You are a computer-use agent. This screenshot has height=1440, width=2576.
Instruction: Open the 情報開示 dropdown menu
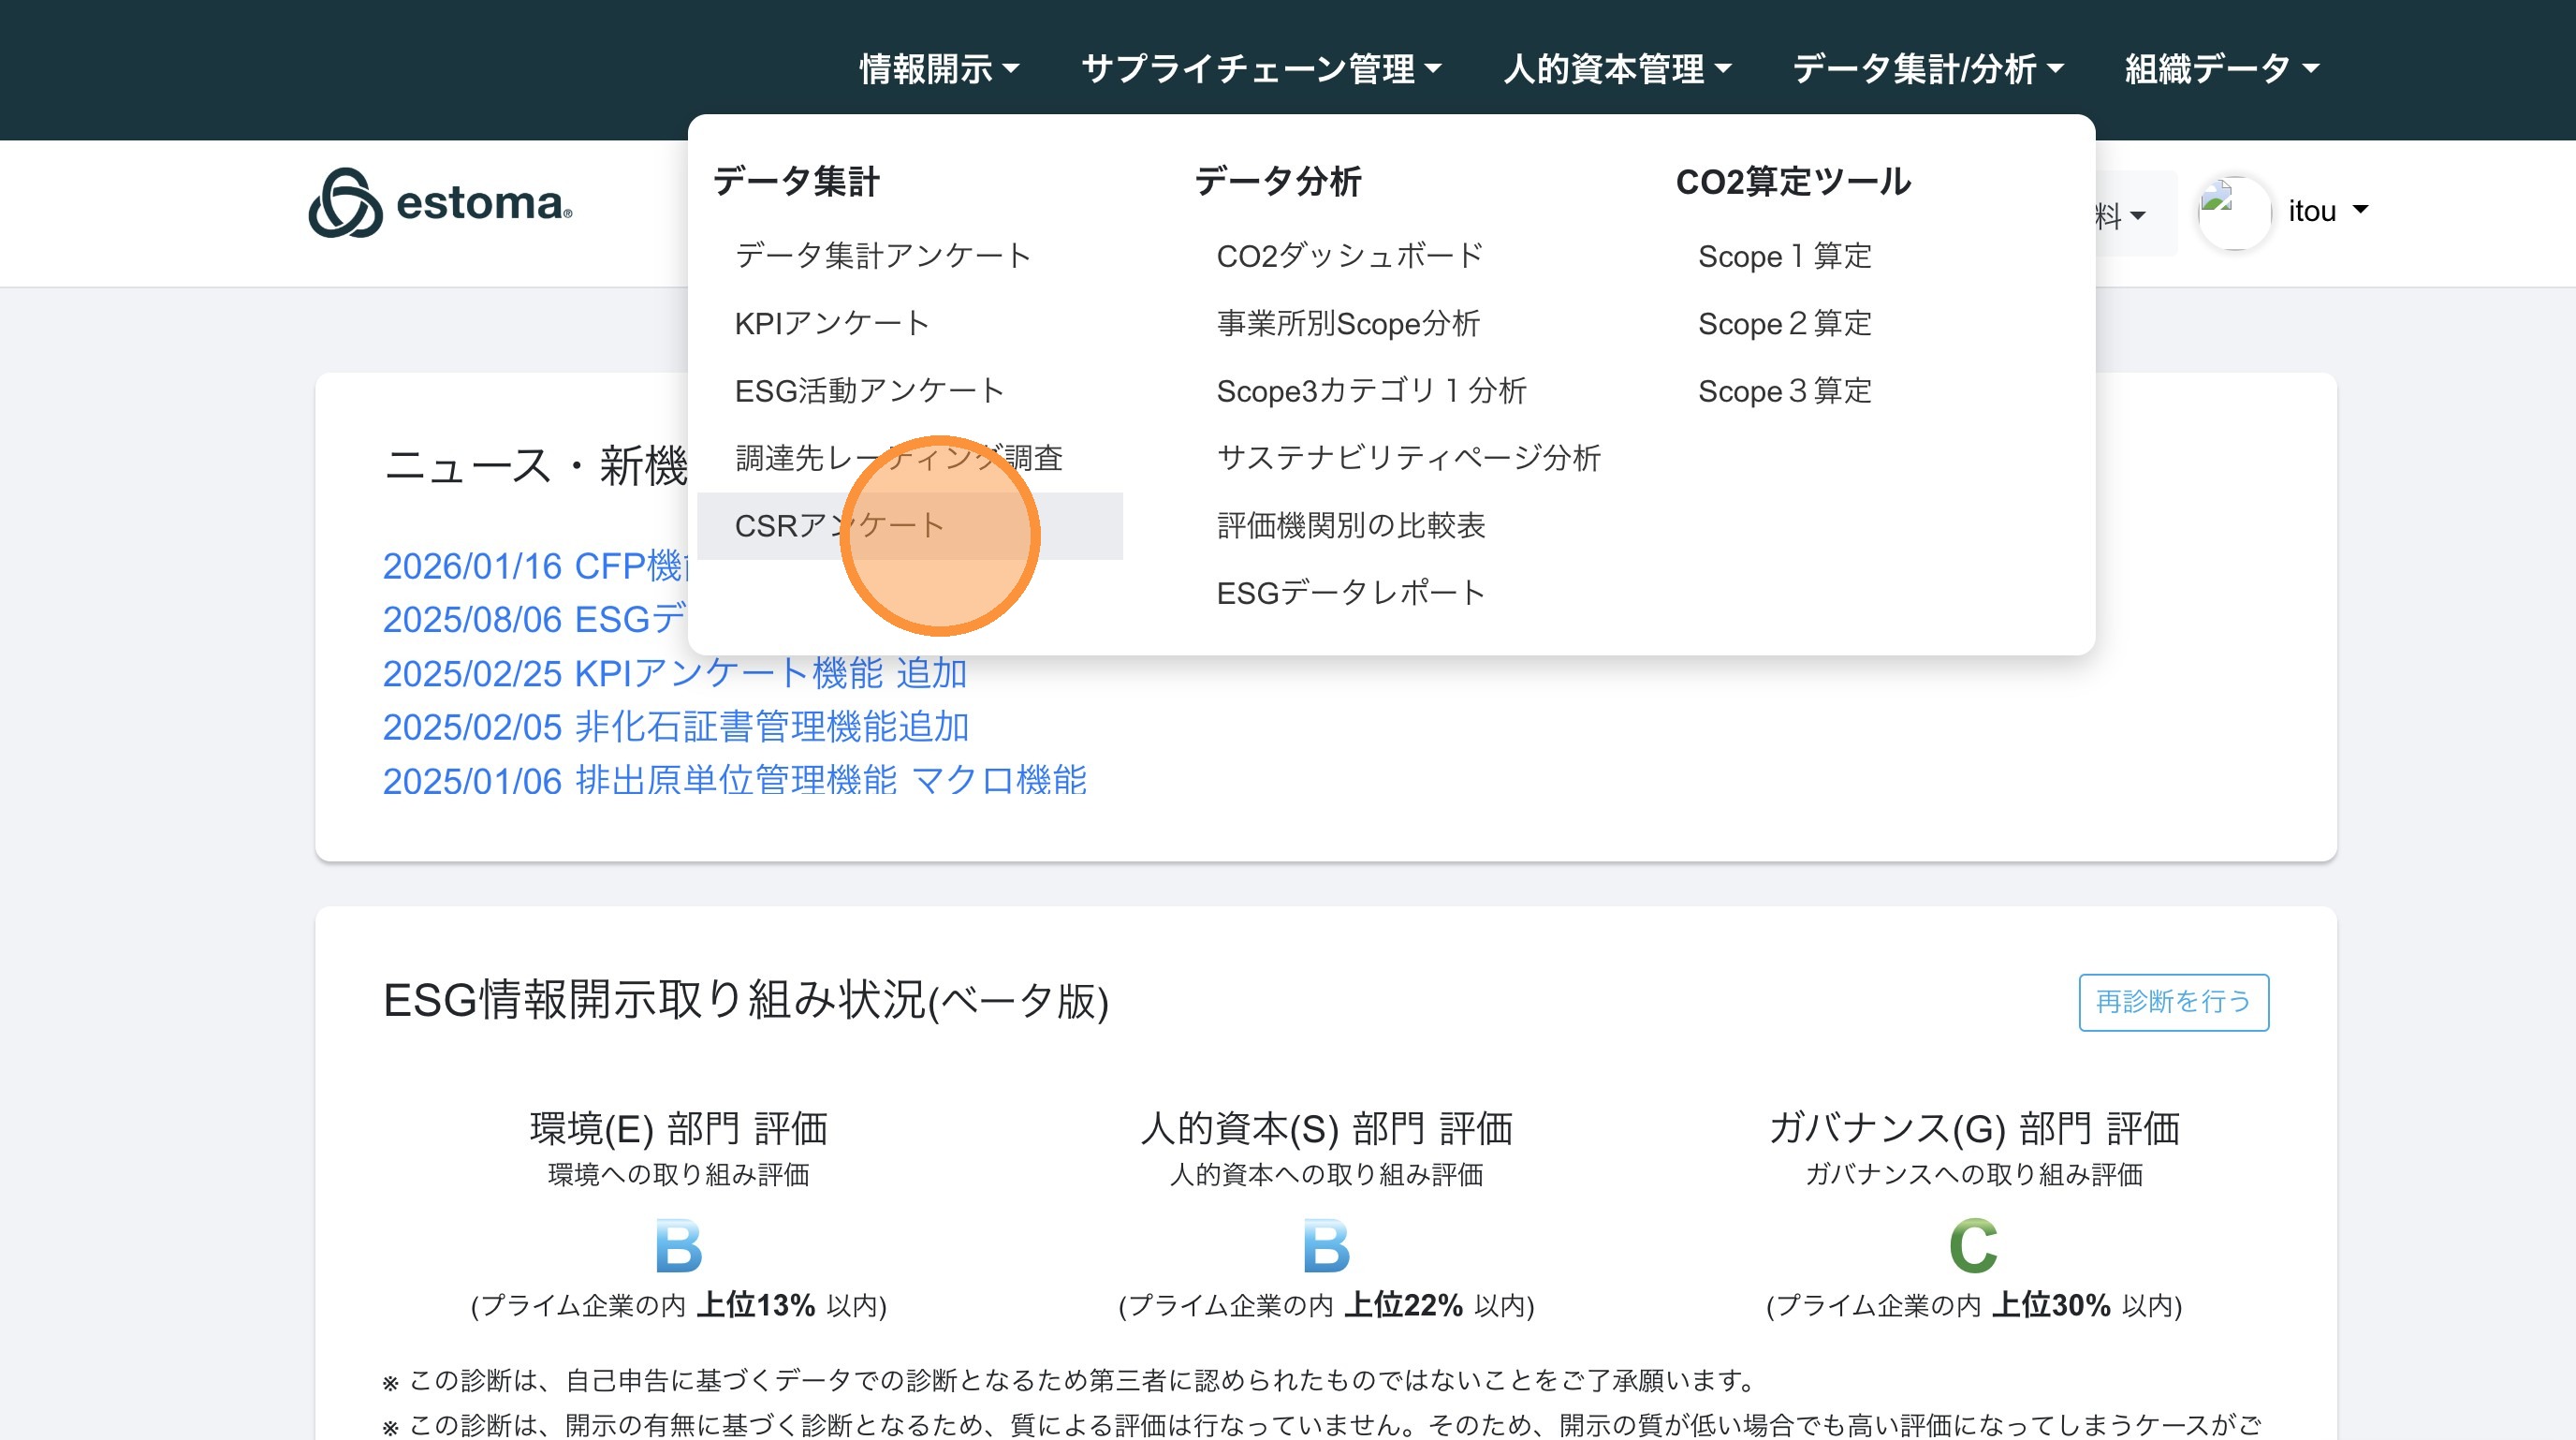938,69
